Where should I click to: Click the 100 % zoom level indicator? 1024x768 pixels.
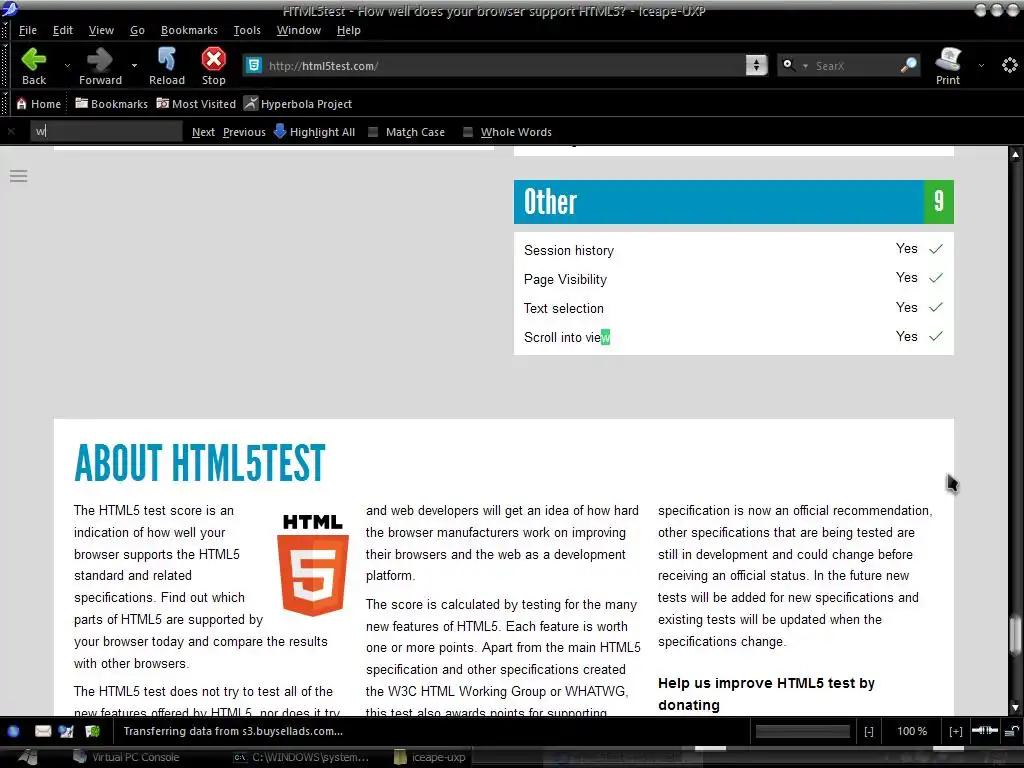[x=912, y=731]
